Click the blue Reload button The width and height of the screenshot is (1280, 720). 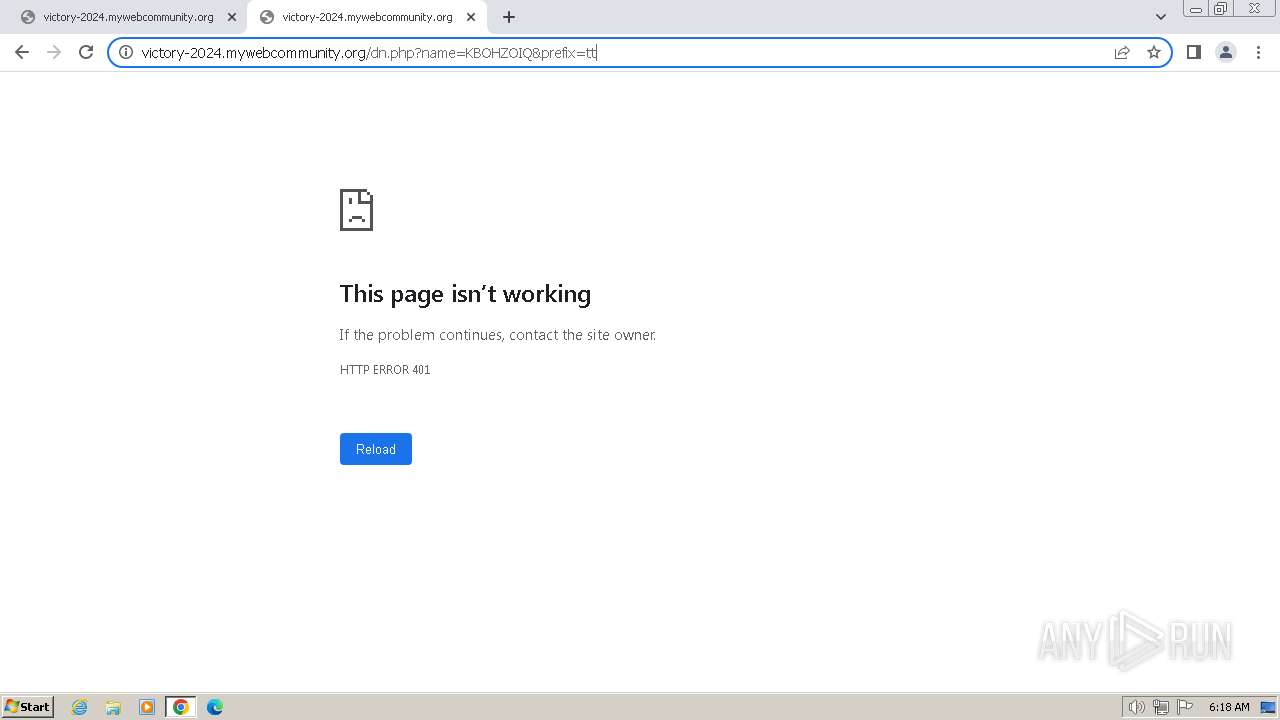point(376,449)
